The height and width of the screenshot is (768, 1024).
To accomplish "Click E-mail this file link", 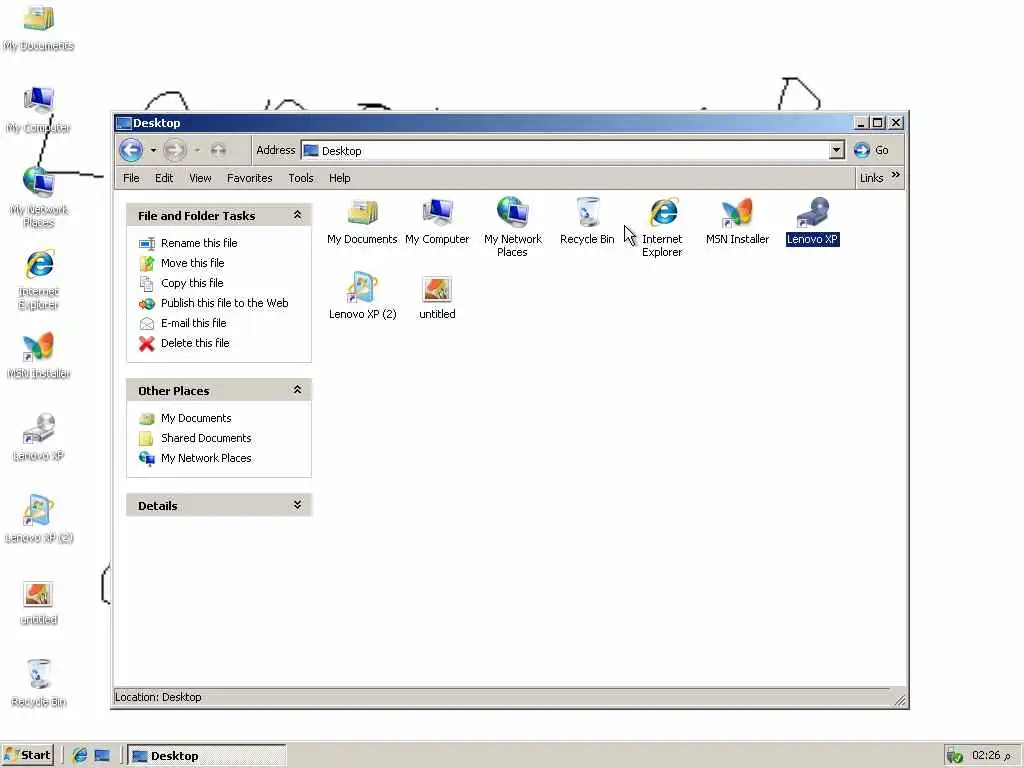I will click(193, 323).
